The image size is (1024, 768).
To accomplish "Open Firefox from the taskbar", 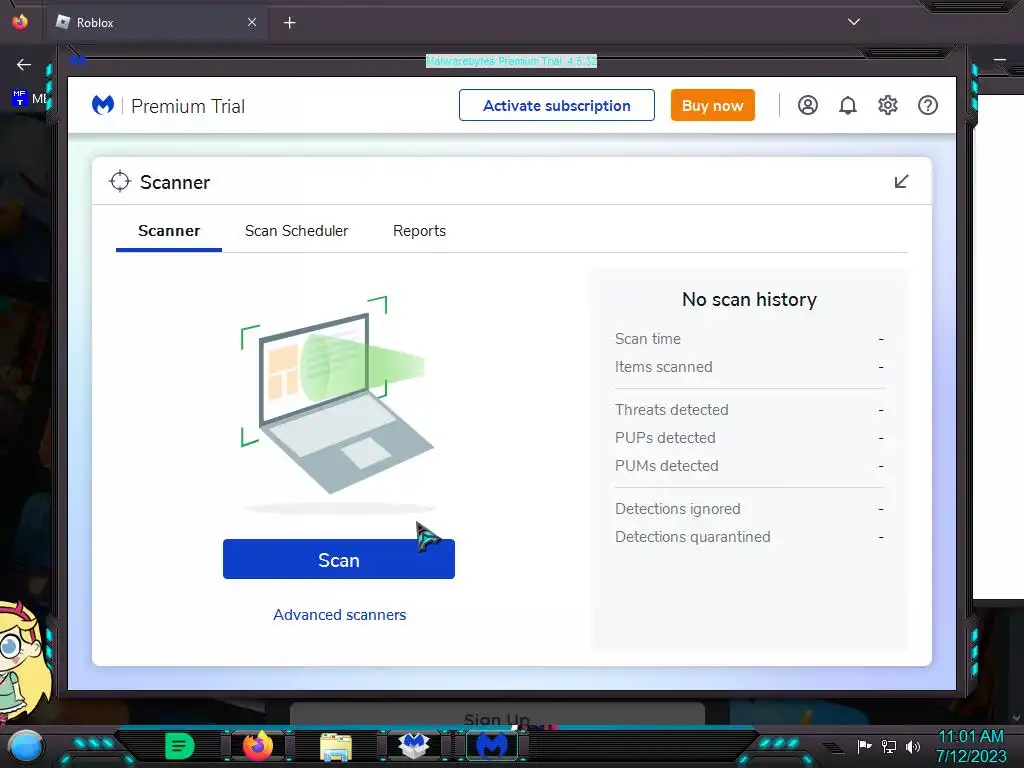I will 258,746.
